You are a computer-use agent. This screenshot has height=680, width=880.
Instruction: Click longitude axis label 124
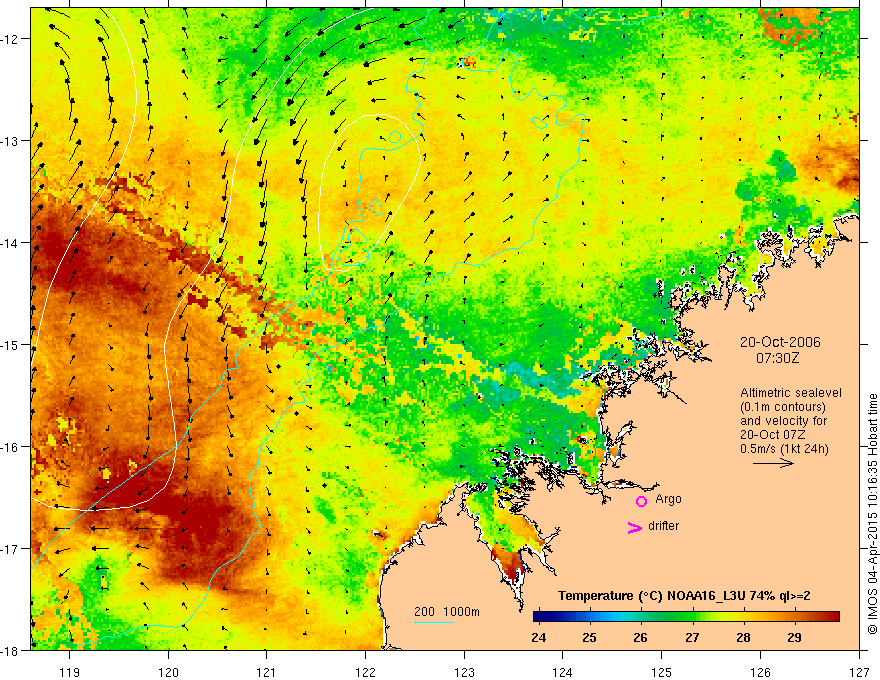pyautogui.click(x=563, y=672)
